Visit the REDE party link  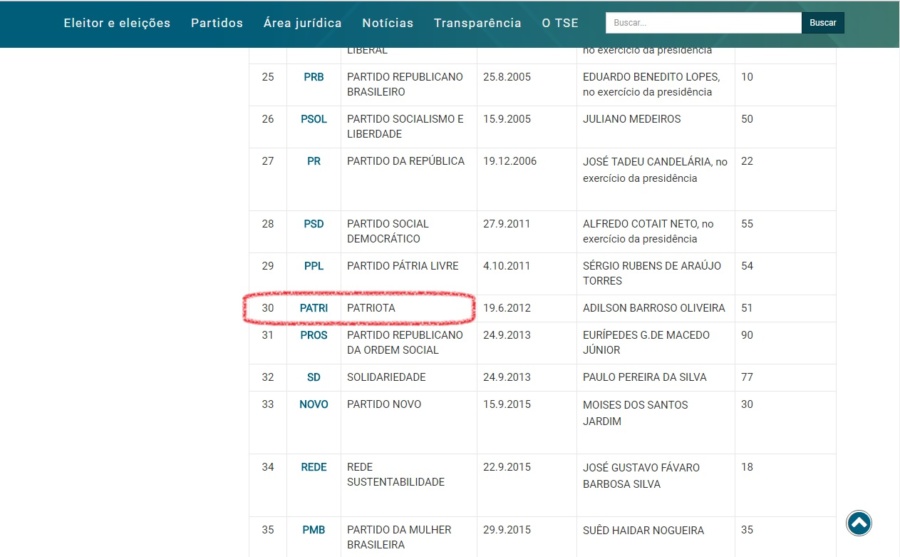313,467
